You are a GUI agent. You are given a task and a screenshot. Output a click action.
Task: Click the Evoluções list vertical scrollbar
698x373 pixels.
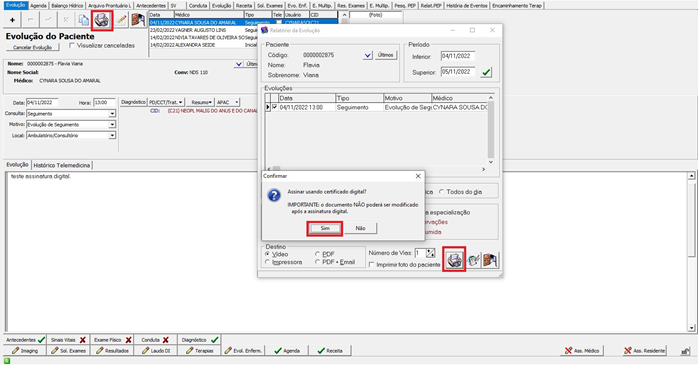[491, 130]
